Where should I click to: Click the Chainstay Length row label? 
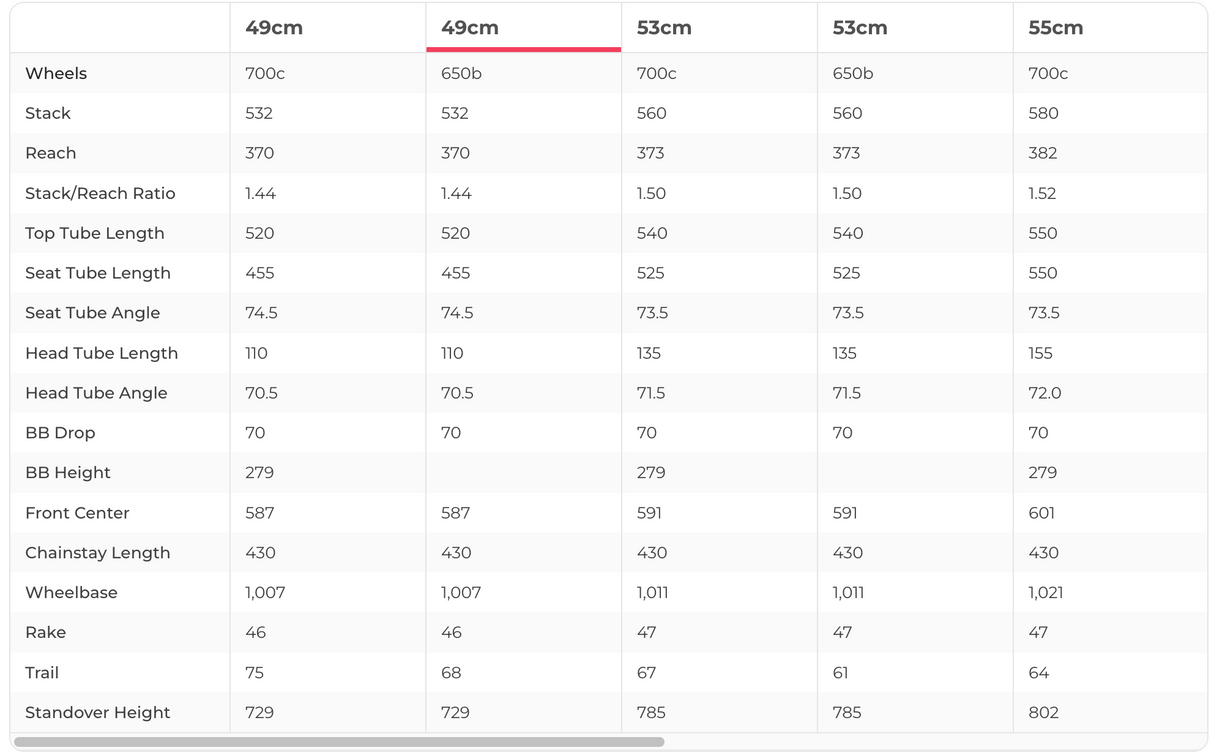pos(97,552)
